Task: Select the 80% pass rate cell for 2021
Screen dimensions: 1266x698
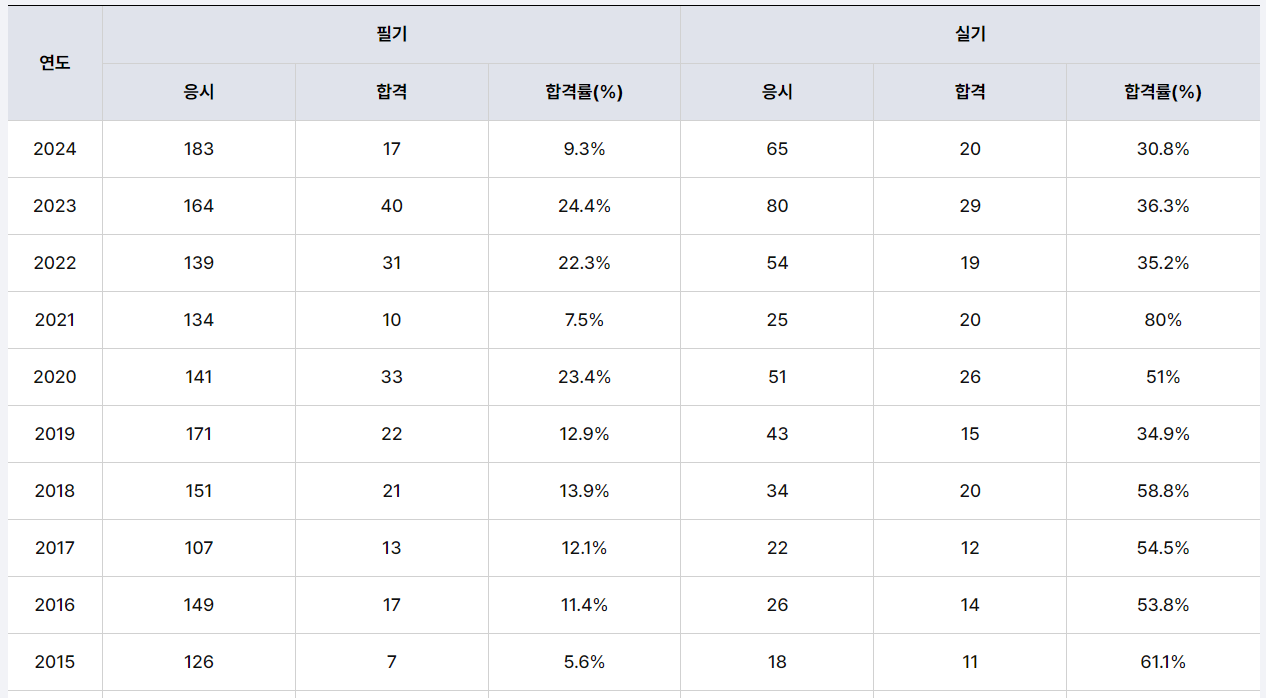Action: click(1162, 320)
